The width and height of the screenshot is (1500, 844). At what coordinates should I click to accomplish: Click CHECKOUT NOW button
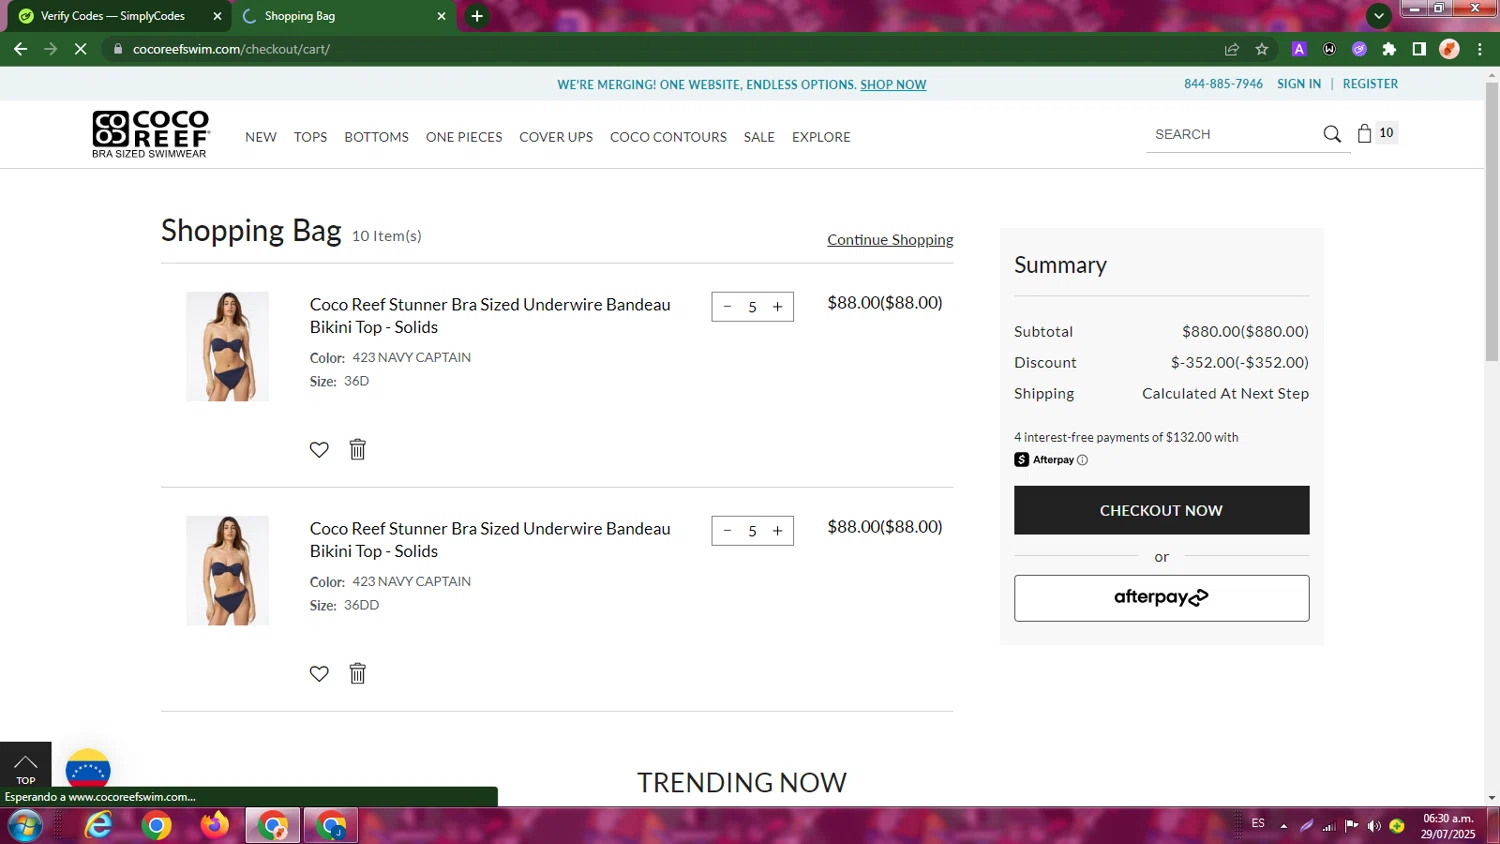(x=1161, y=510)
